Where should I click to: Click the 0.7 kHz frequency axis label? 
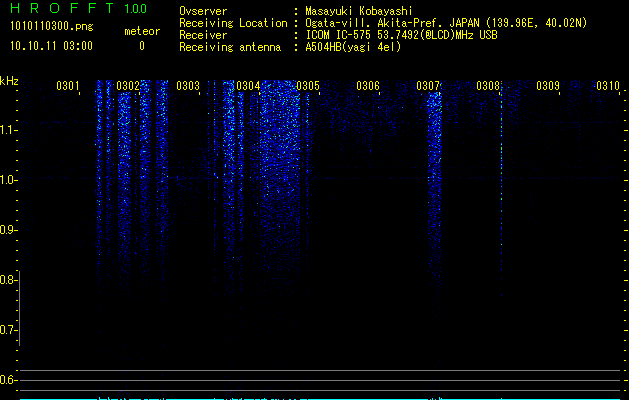click(x=7, y=330)
